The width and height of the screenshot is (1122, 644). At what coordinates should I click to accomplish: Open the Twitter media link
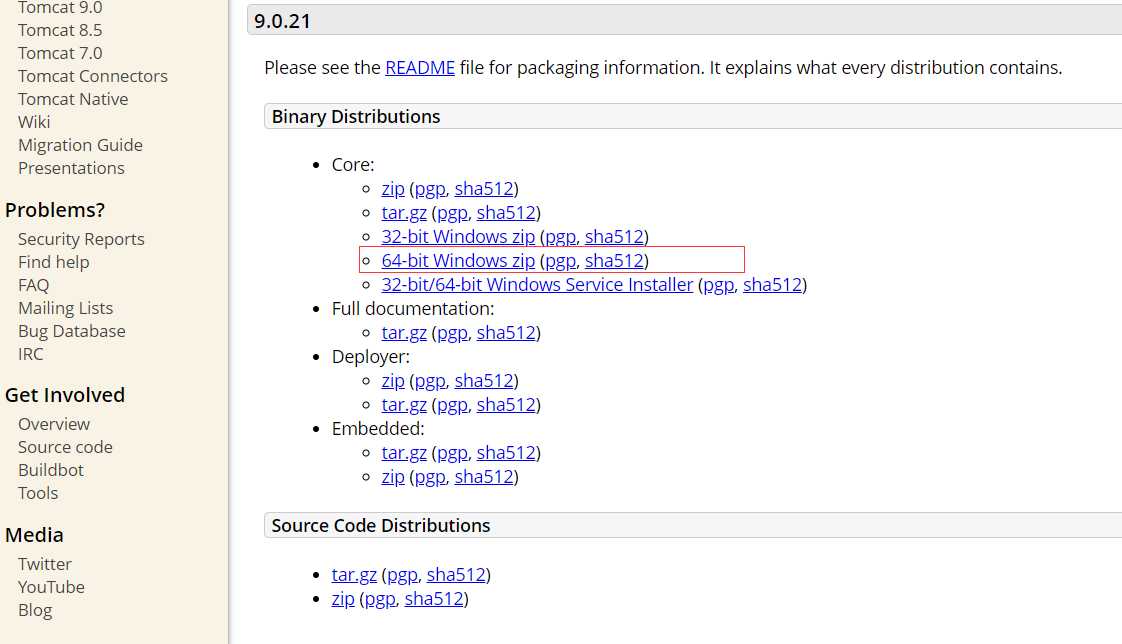[x=44, y=564]
